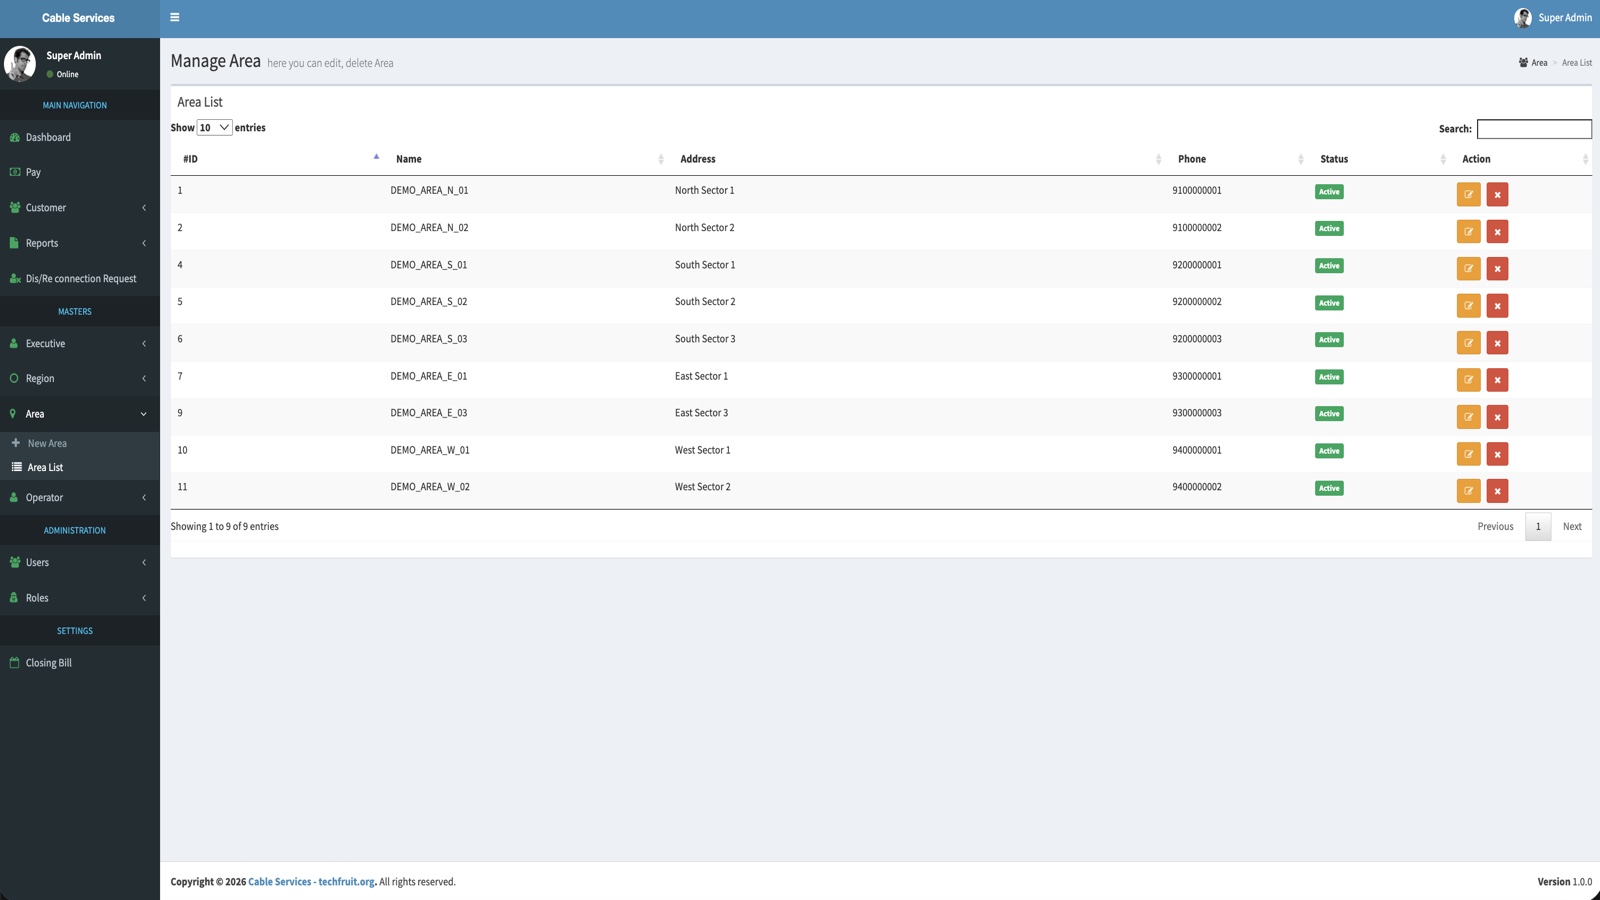Edit the DEMO_AREA_S_01 row
The height and width of the screenshot is (900, 1600).
pyautogui.click(x=1468, y=268)
